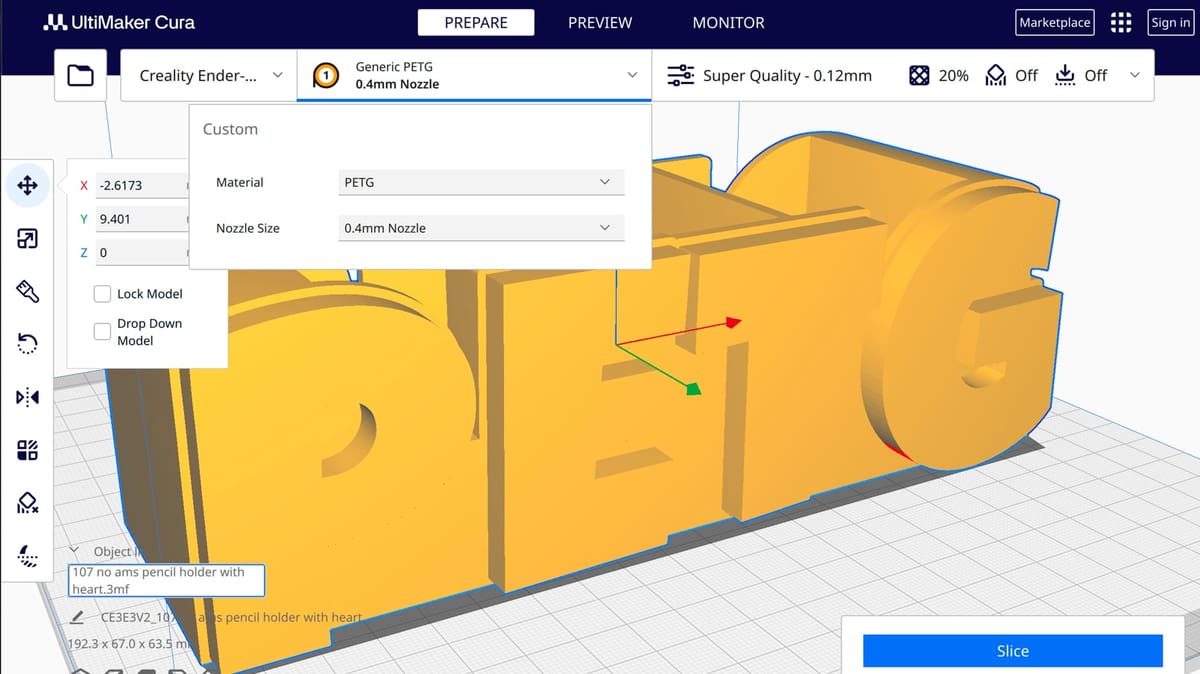The height and width of the screenshot is (674, 1200).
Task: Open the Marketplace button
Action: tap(1055, 22)
